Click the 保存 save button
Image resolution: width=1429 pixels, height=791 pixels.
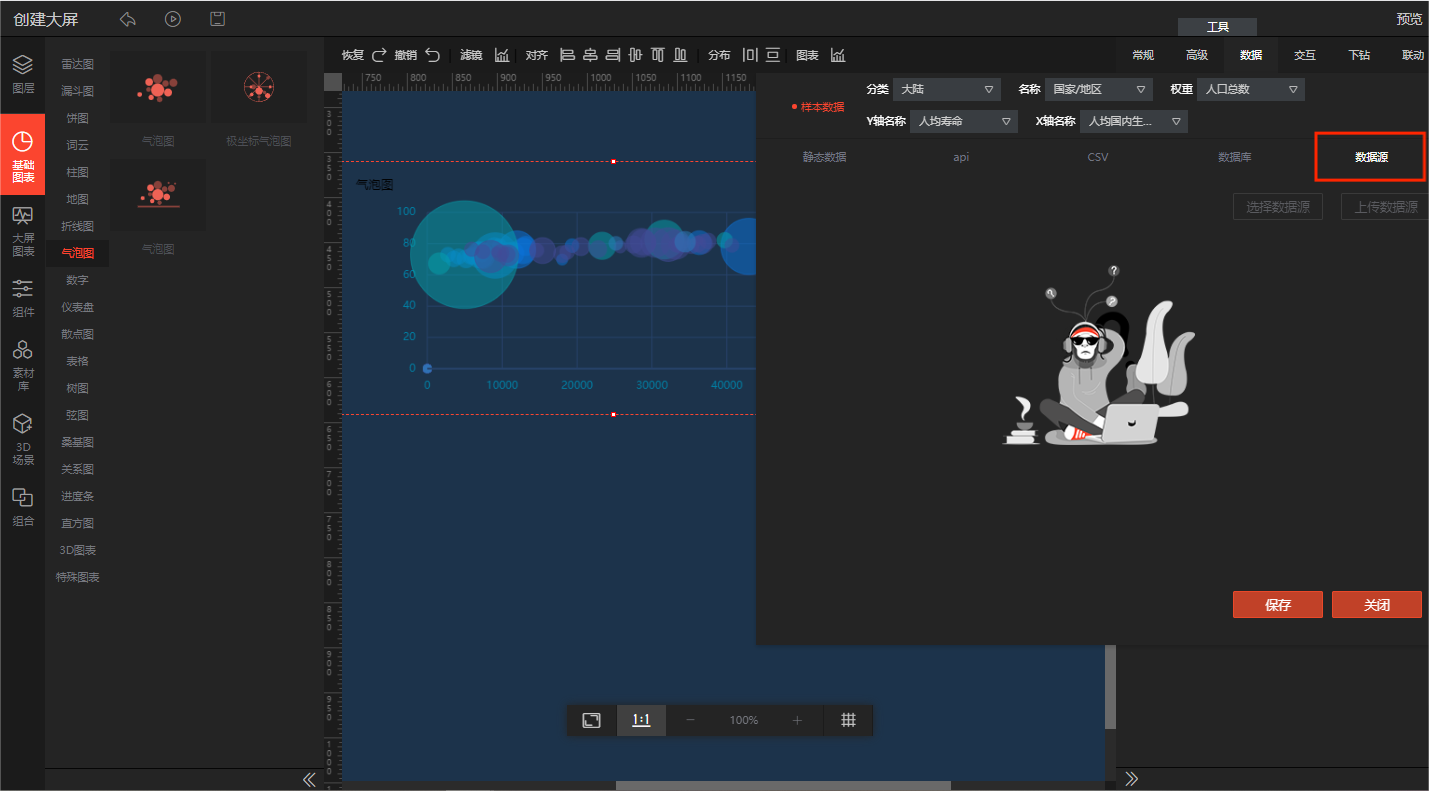point(1277,605)
